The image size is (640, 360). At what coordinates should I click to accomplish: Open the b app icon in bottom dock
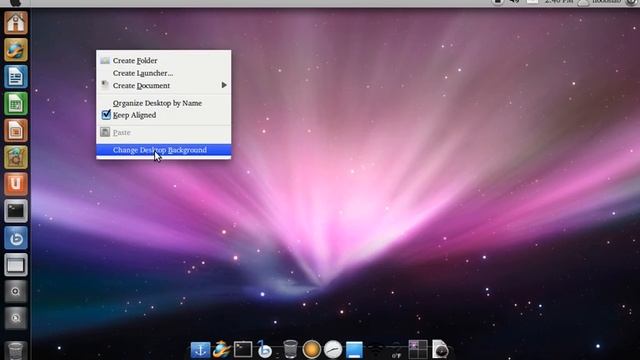coord(264,350)
